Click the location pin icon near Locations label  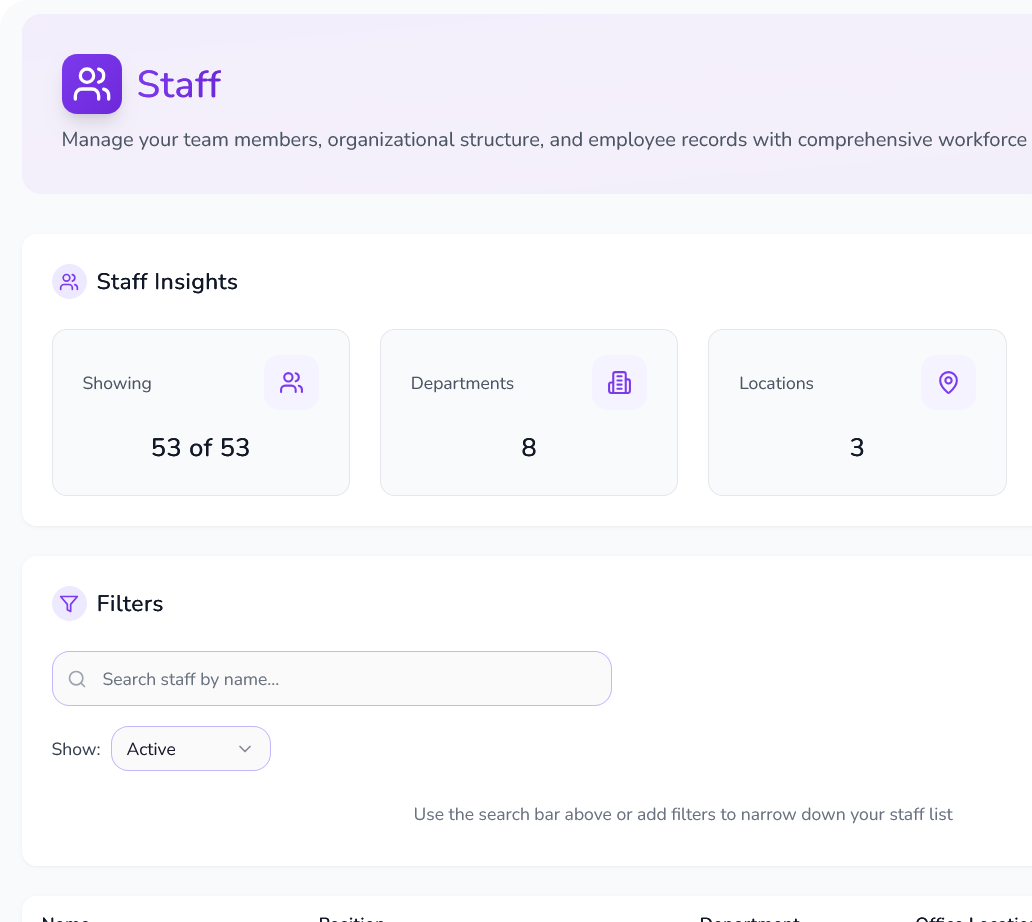click(947, 382)
